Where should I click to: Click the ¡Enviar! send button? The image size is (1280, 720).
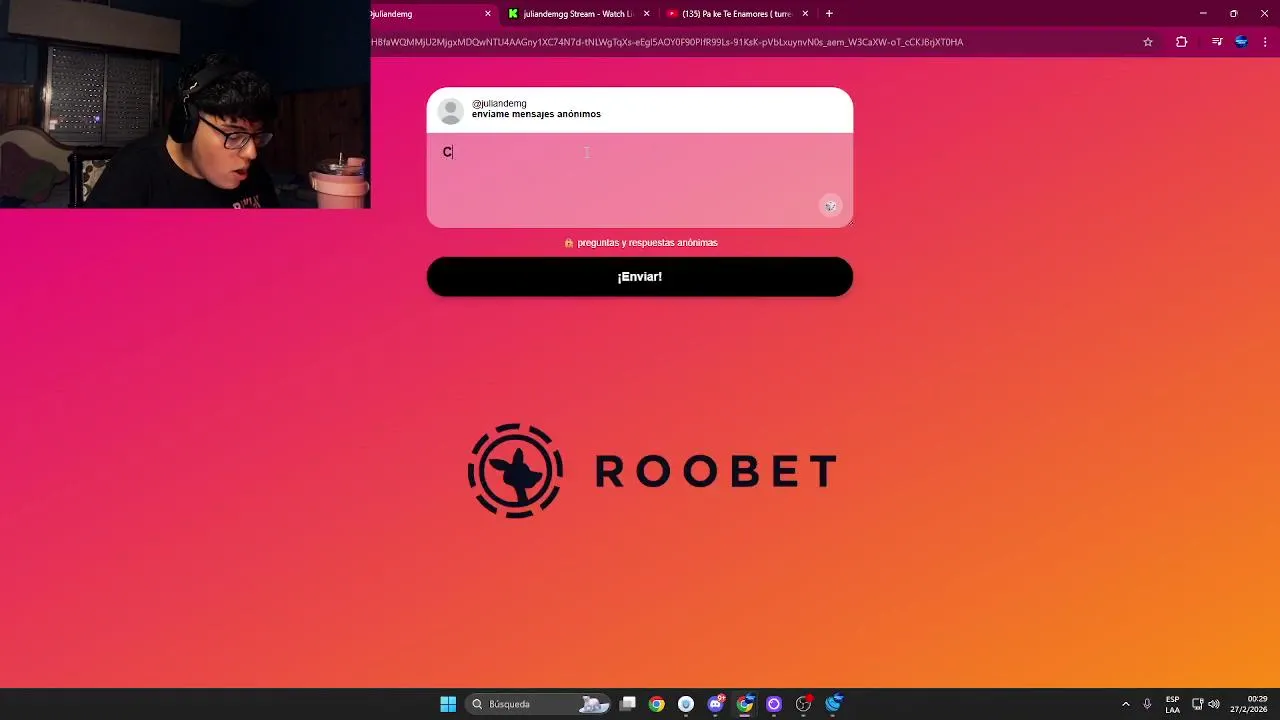tap(640, 277)
